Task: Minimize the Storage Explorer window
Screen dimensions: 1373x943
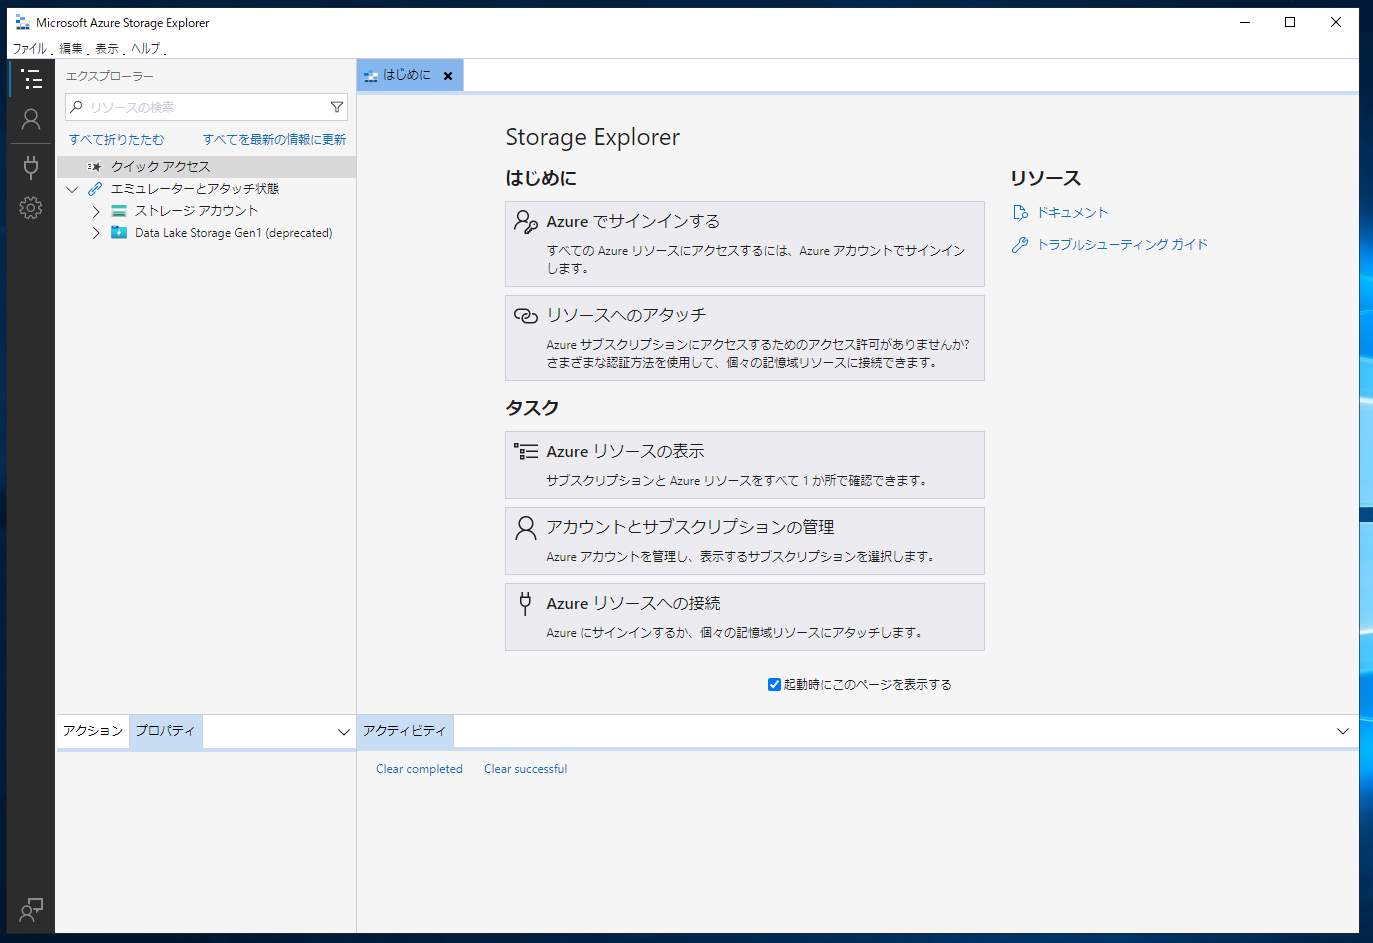Action: point(1245,22)
